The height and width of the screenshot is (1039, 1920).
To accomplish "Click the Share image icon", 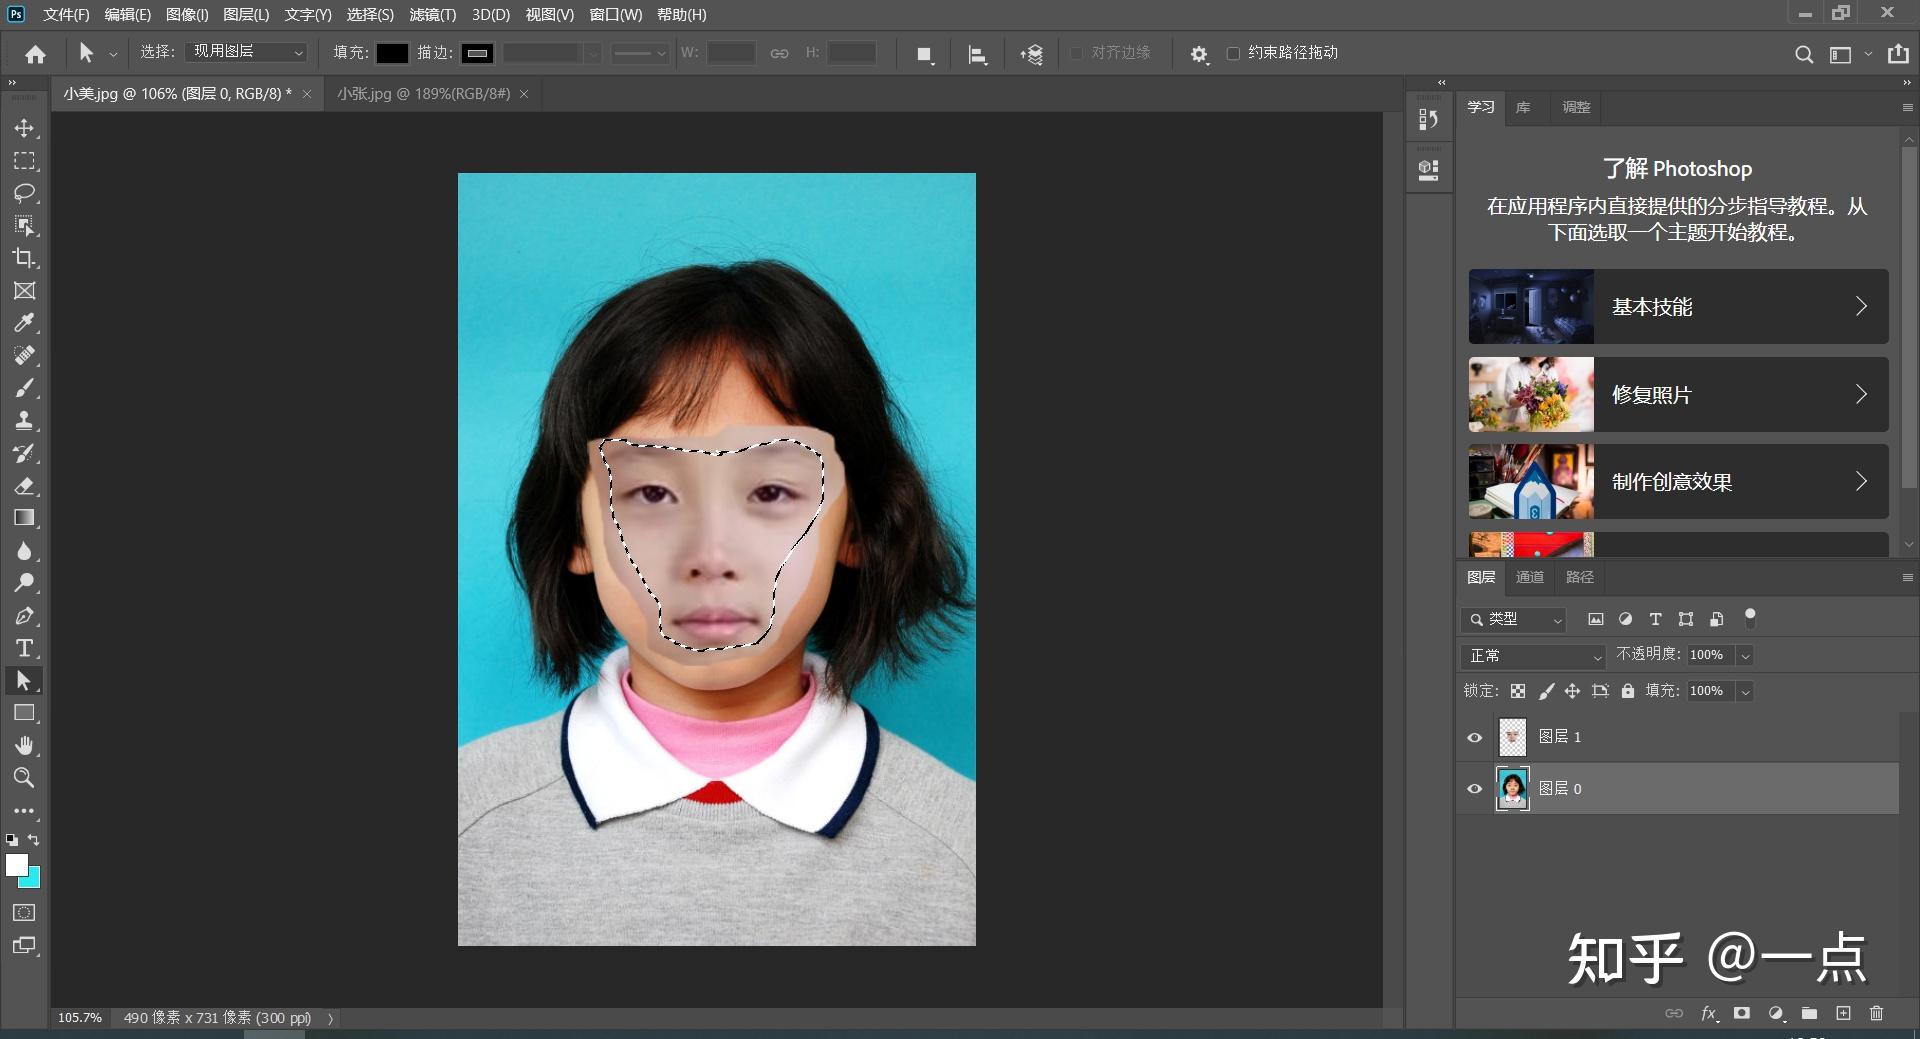I will coord(1898,54).
